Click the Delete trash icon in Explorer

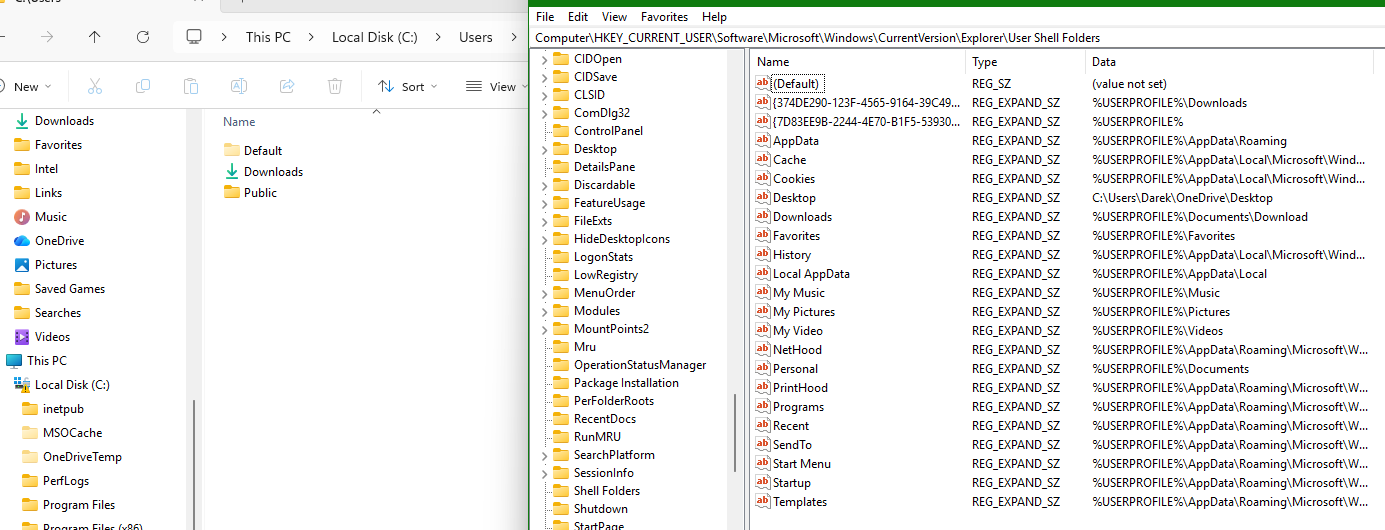[x=335, y=87]
